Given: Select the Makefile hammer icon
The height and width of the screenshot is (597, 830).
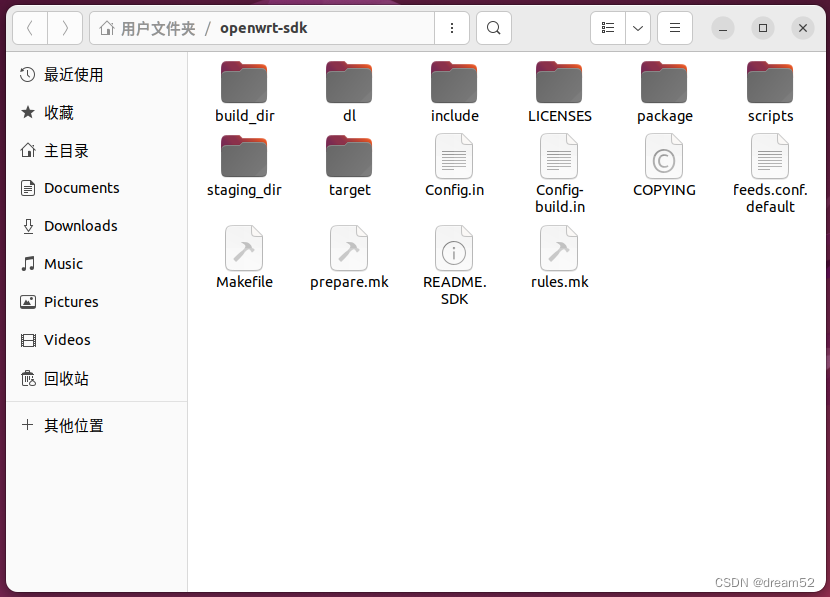Looking at the screenshot, I should click(244, 248).
